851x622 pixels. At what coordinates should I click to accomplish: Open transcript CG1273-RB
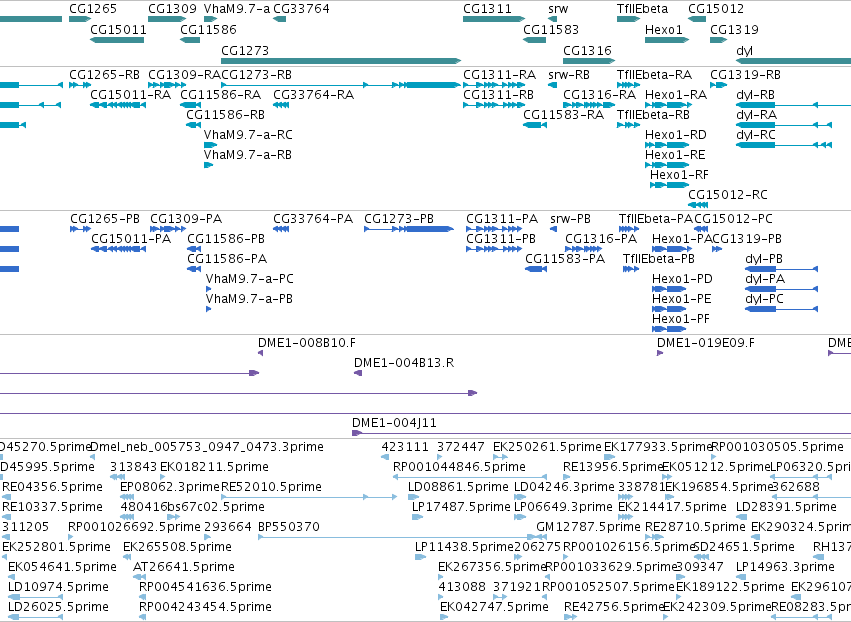[x=256, y=74]
